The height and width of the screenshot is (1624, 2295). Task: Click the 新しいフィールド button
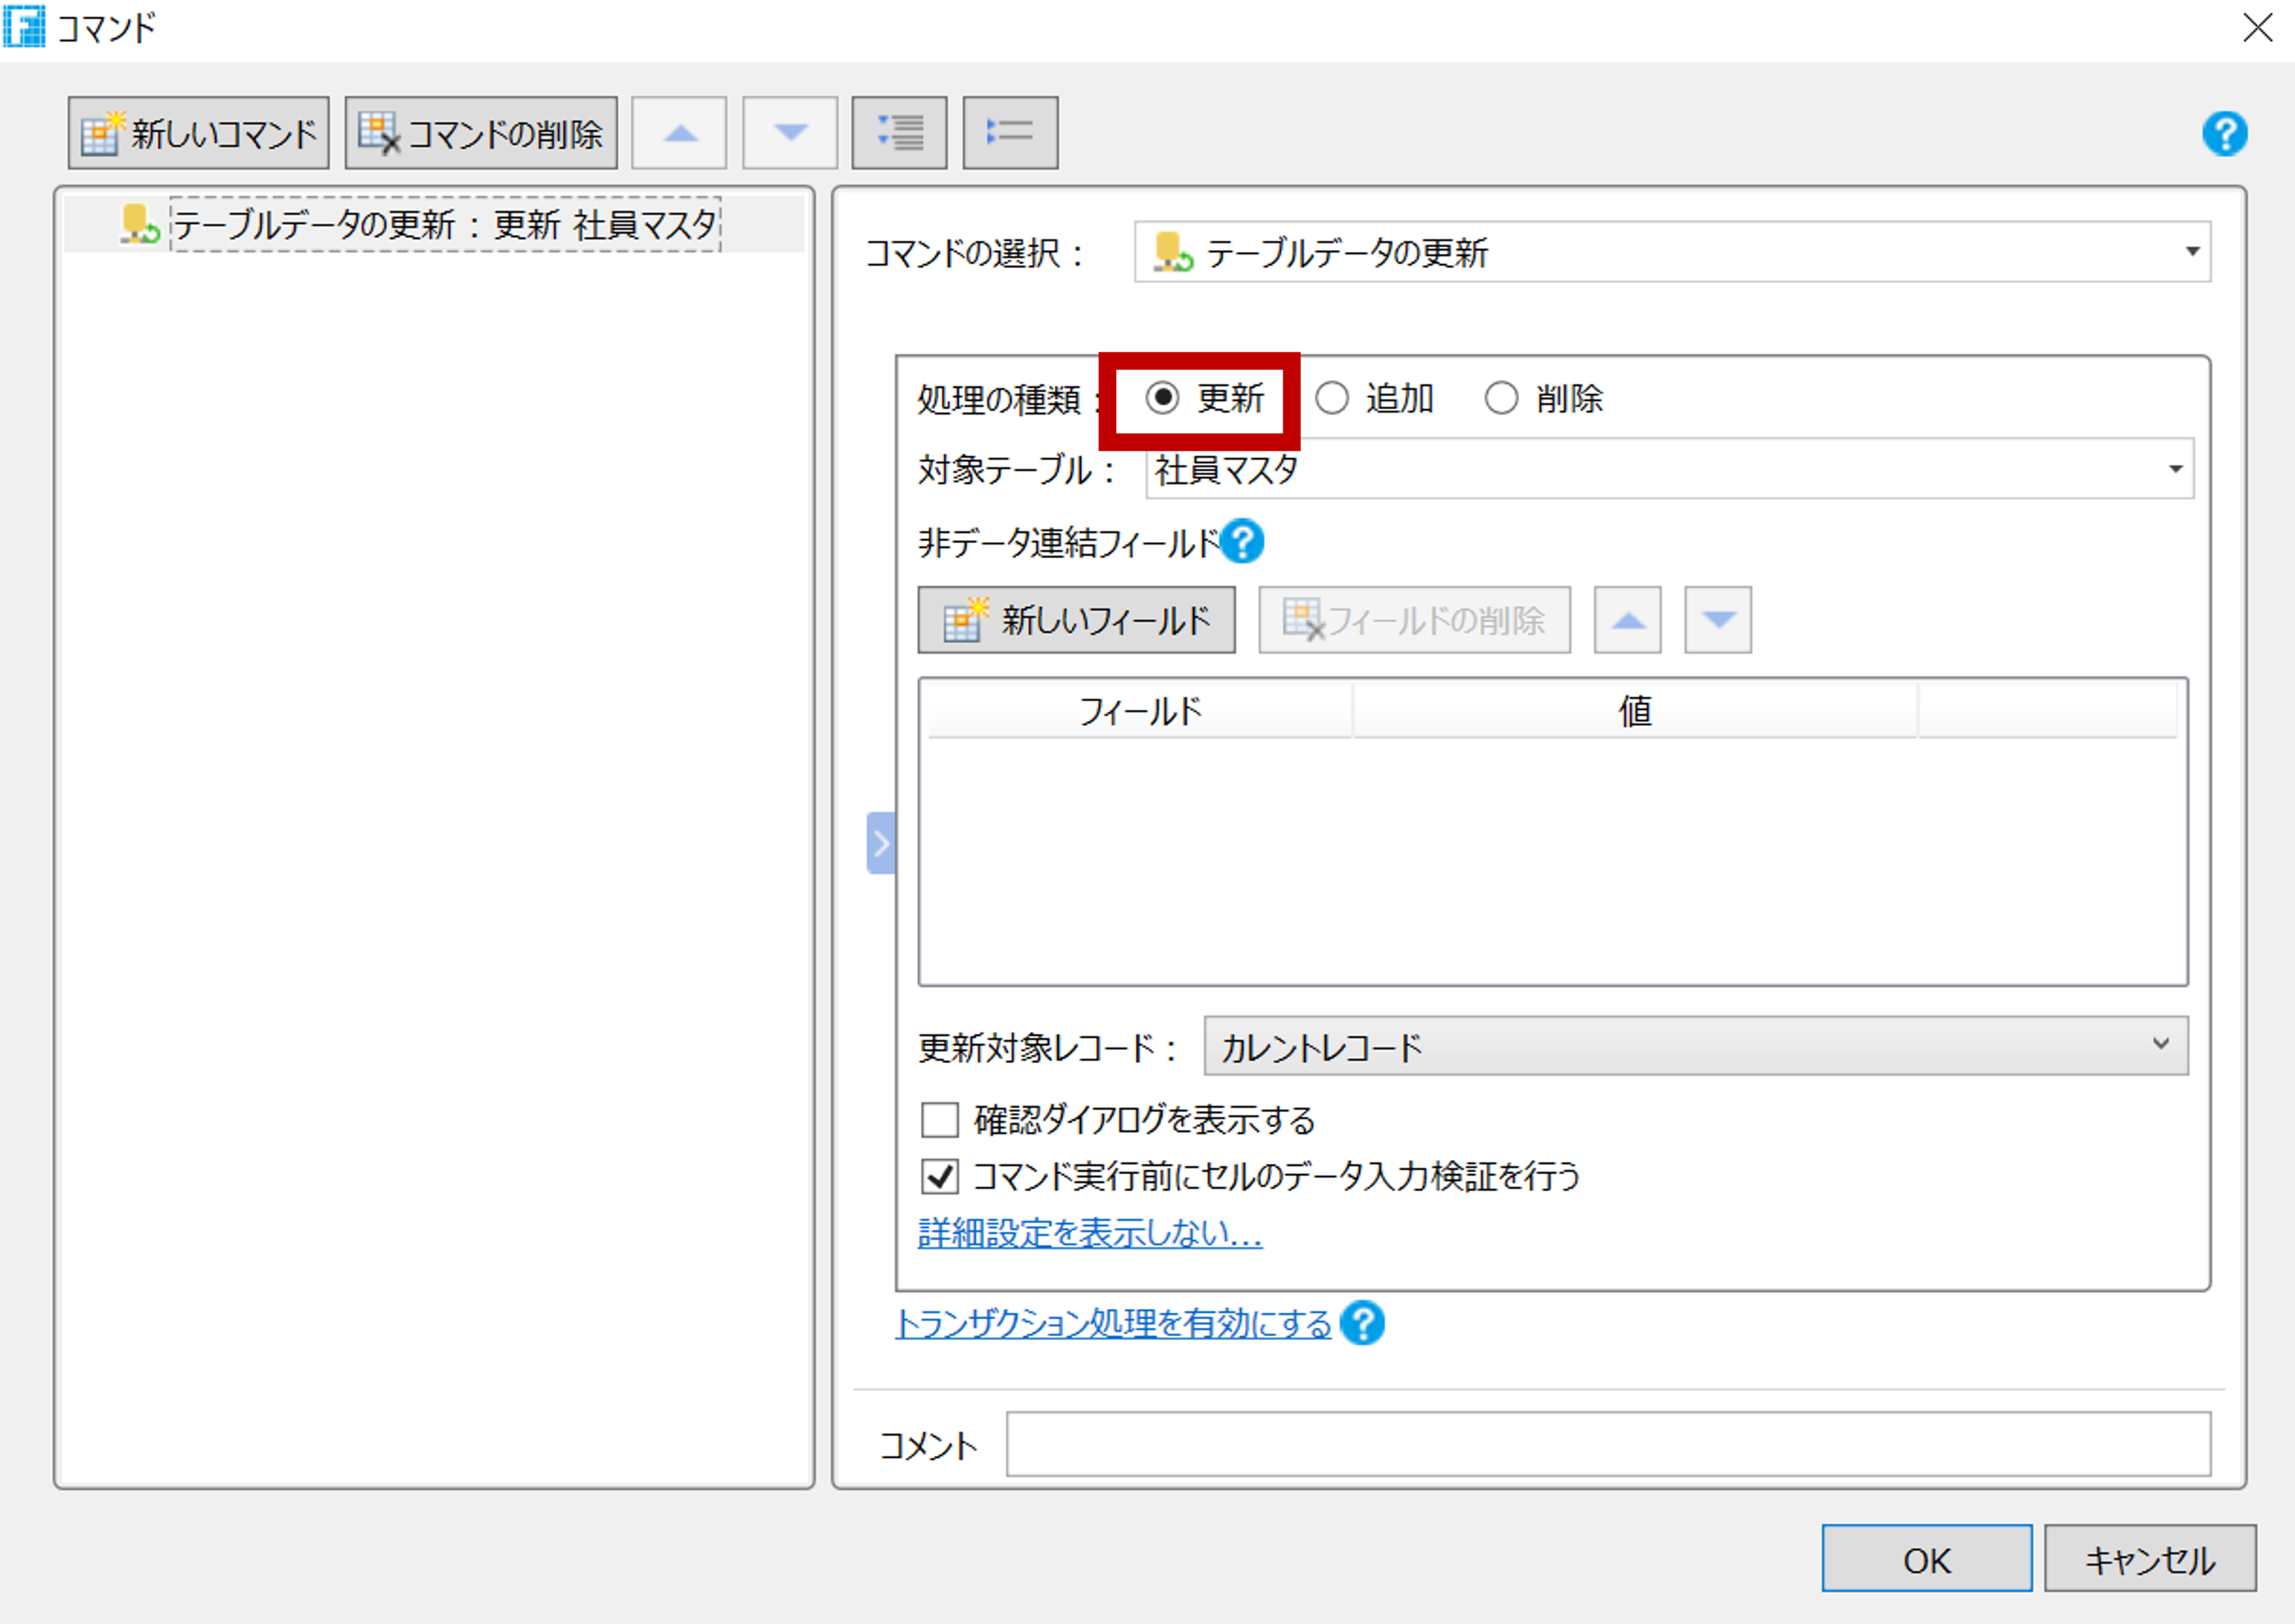1076,620
